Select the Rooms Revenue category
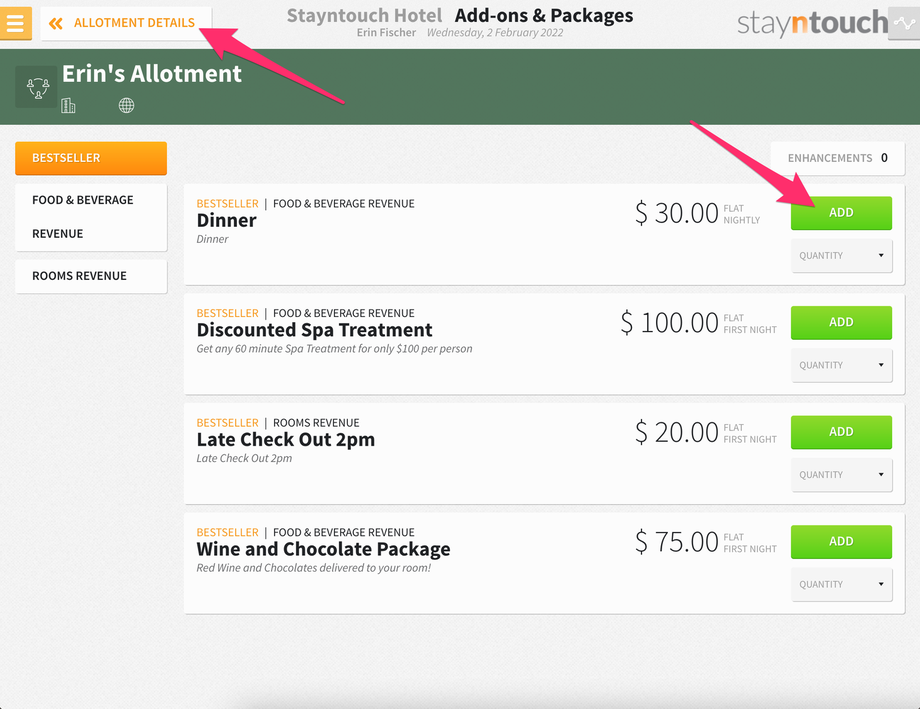This screenshot has width=920, height=709. (x=91, y=276)
